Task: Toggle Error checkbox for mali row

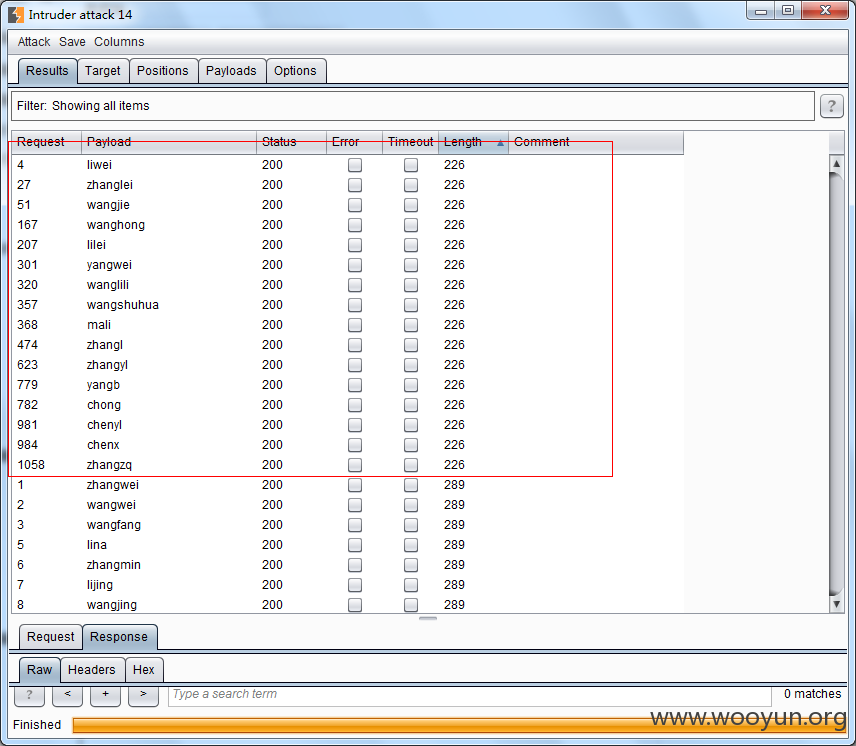Action: click(355, 325)
